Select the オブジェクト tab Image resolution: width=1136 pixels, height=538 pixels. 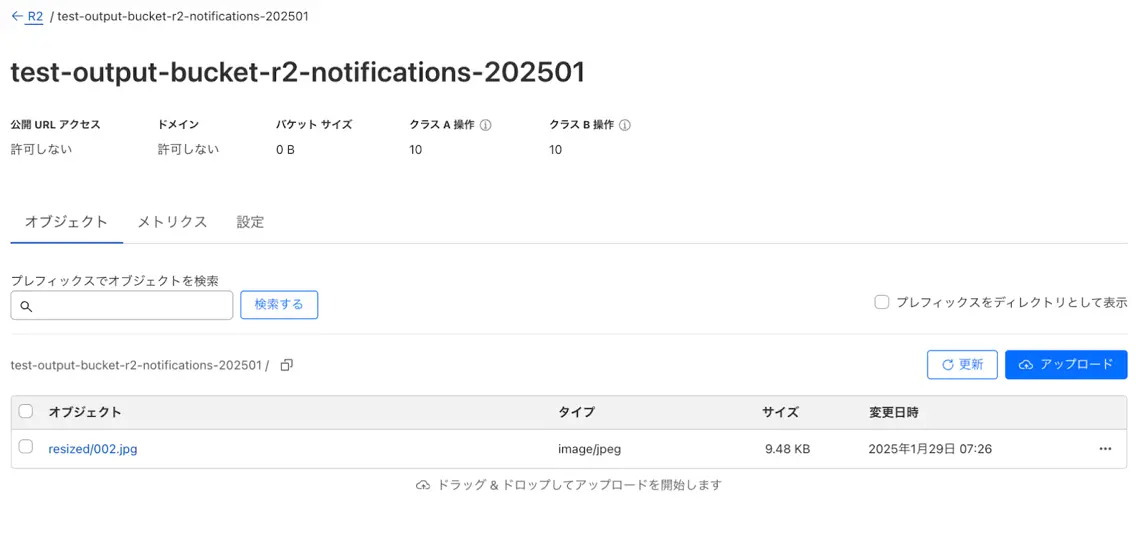tap(67, 222)
